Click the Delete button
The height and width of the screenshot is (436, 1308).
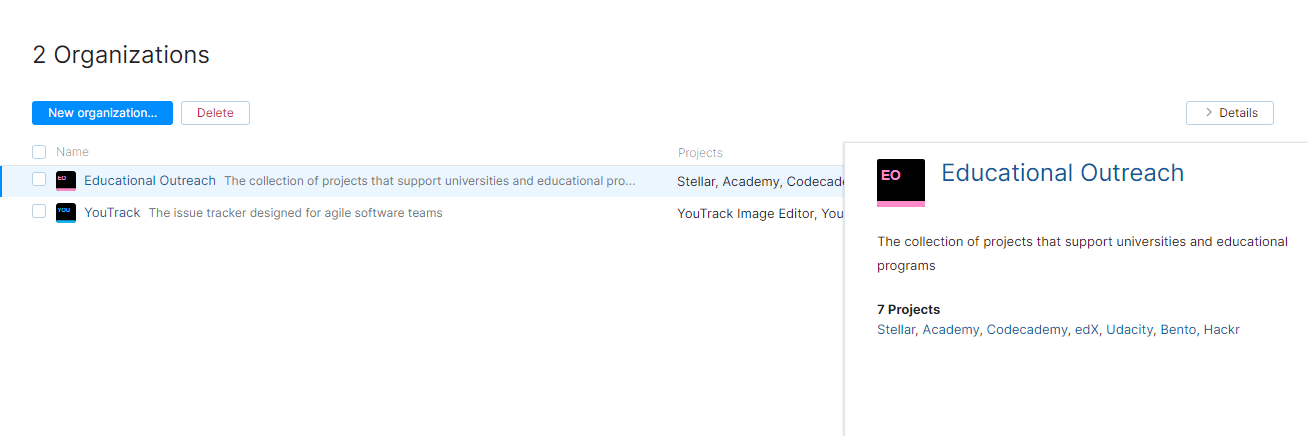tap(215, 113)
